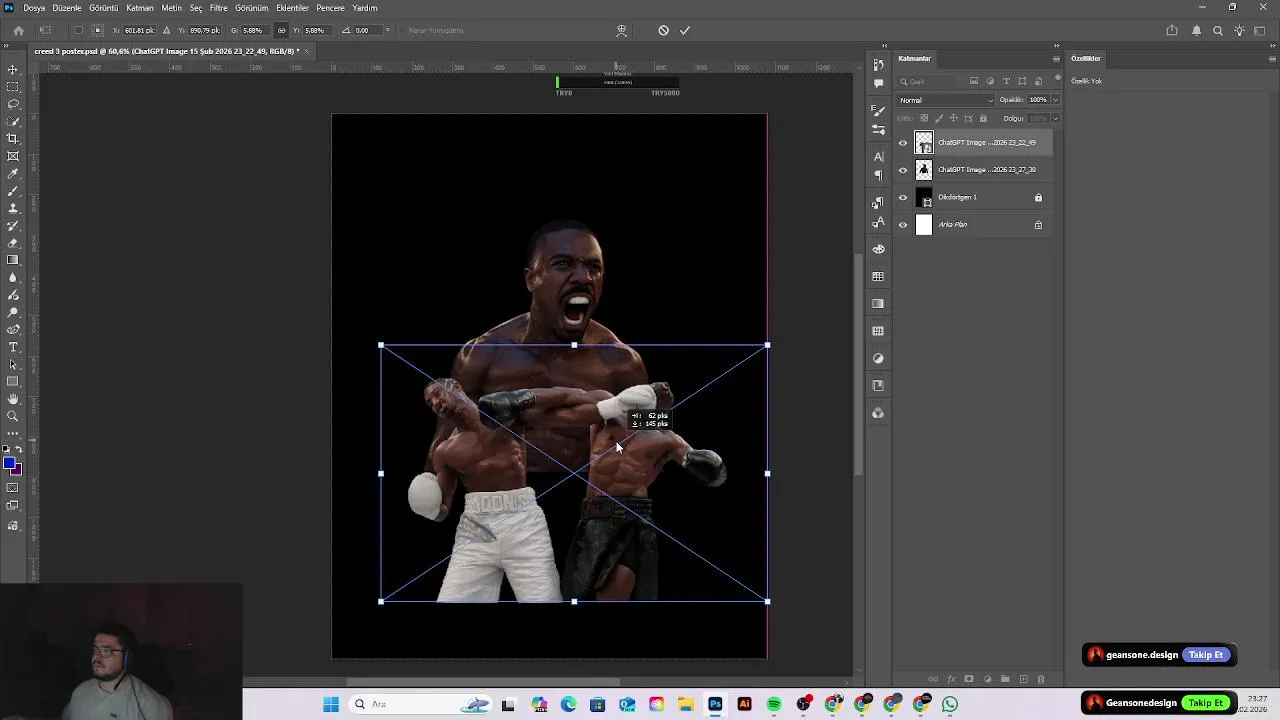Select the Eyedropper tool
The height and width of the screenshot is (720, 1280).
[13, 174]
